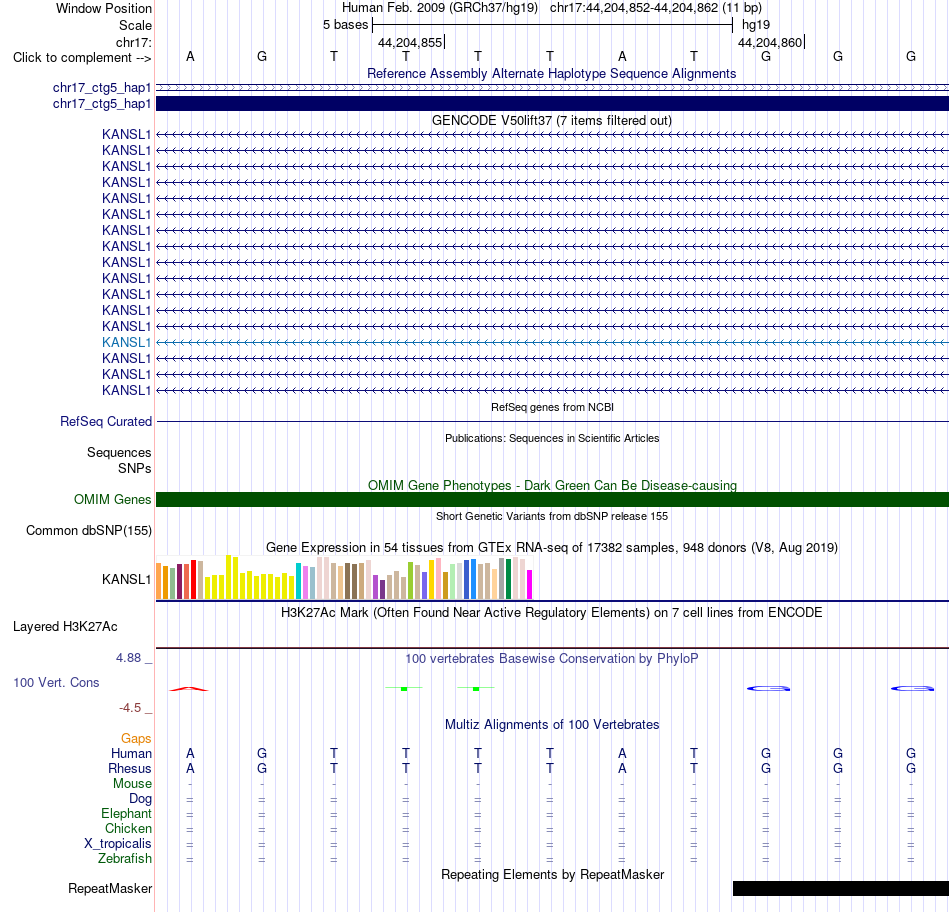Open the GTEx Gene Expression in 54 tissues title
The height and width of the screenshot is (912, 950).
tap(552, 547)
